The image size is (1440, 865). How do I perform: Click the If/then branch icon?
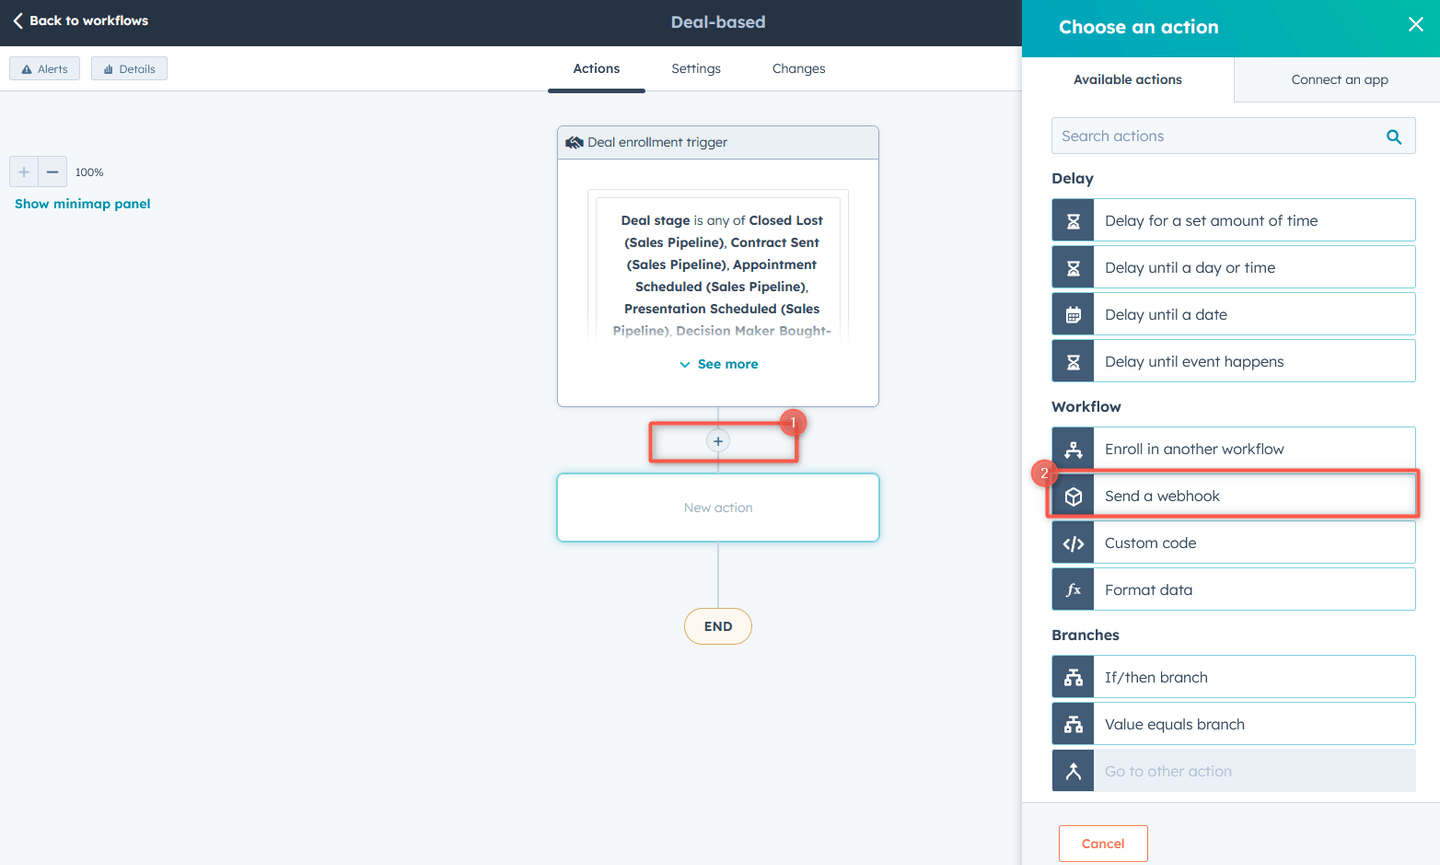tap(1072, 676)
